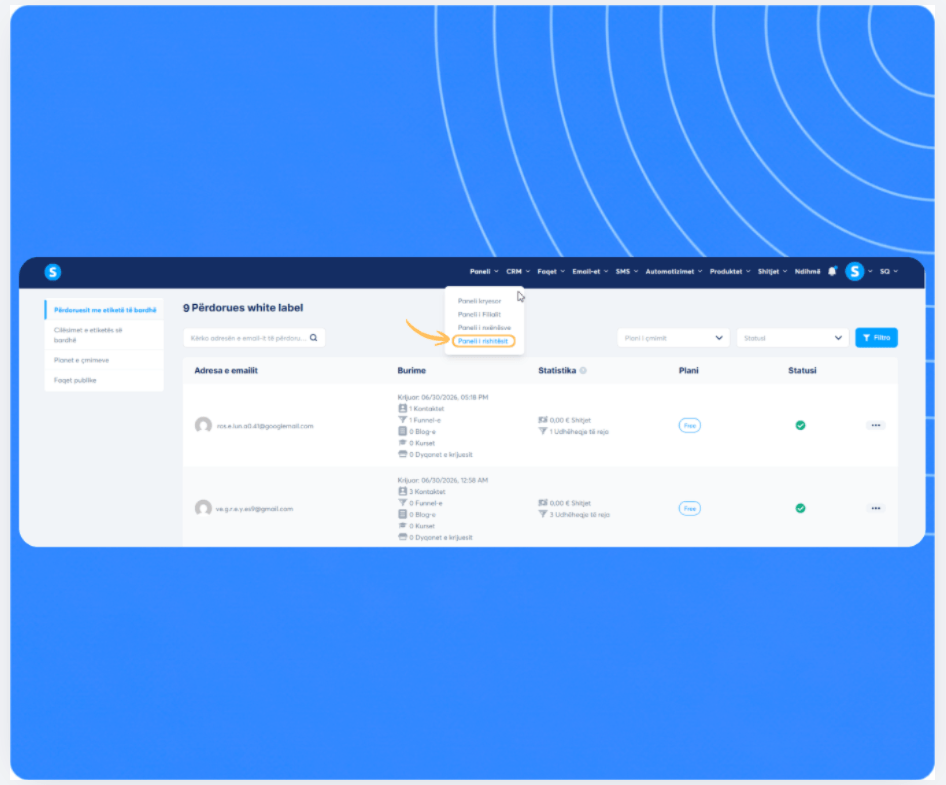This screenshot has height=785, width=946.
Task: Open 'Përdoruesit me etiketë të bardhë' sidebar tab
Action: coord(104,310)
